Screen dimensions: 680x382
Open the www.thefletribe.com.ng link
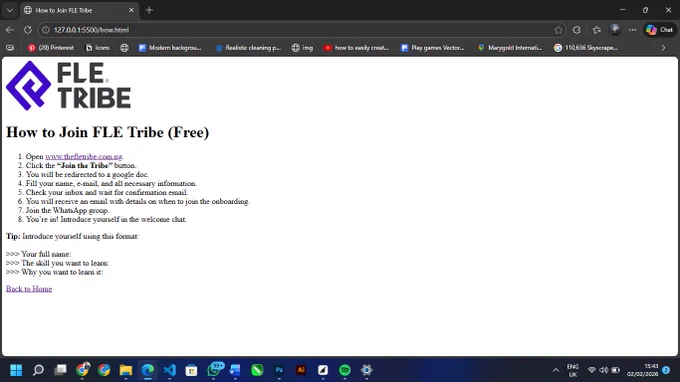(x=84, y=157)
